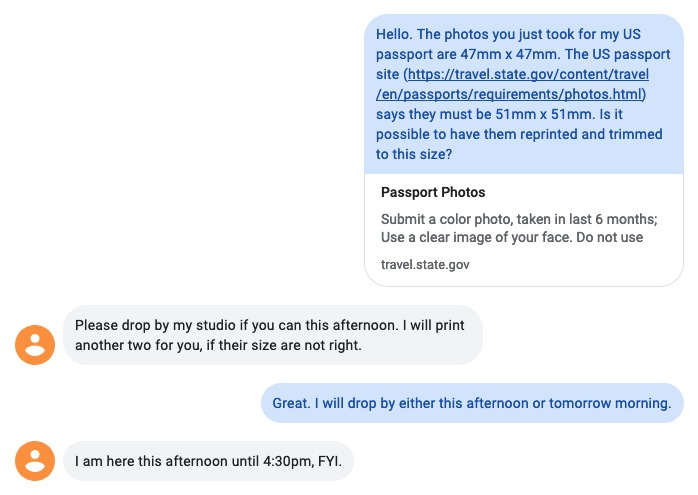This screenshot has width=698, height=495.
Task: Select the 'Please drop by my studio' message
Action: [273, 335]
